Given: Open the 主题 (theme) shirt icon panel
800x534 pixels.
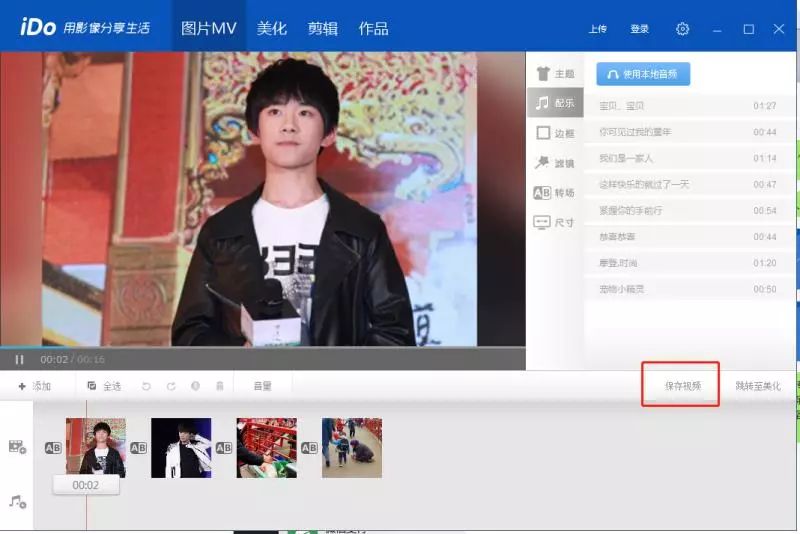Looking at the screenshot, I should [555, 74].
